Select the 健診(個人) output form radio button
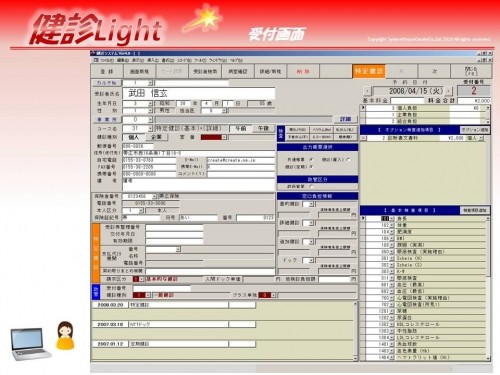This screenshot has width=500, height=375. [x=349, y=160]
